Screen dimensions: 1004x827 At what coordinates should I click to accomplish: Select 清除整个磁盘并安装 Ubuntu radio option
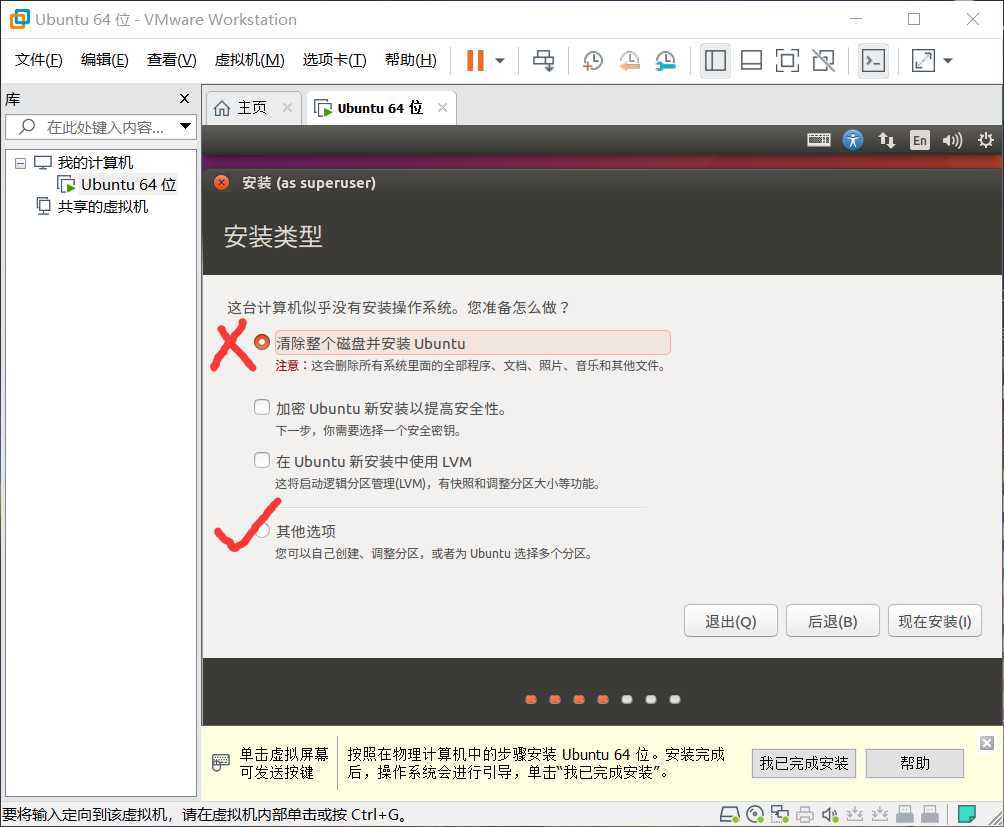(x=261, y=342)
